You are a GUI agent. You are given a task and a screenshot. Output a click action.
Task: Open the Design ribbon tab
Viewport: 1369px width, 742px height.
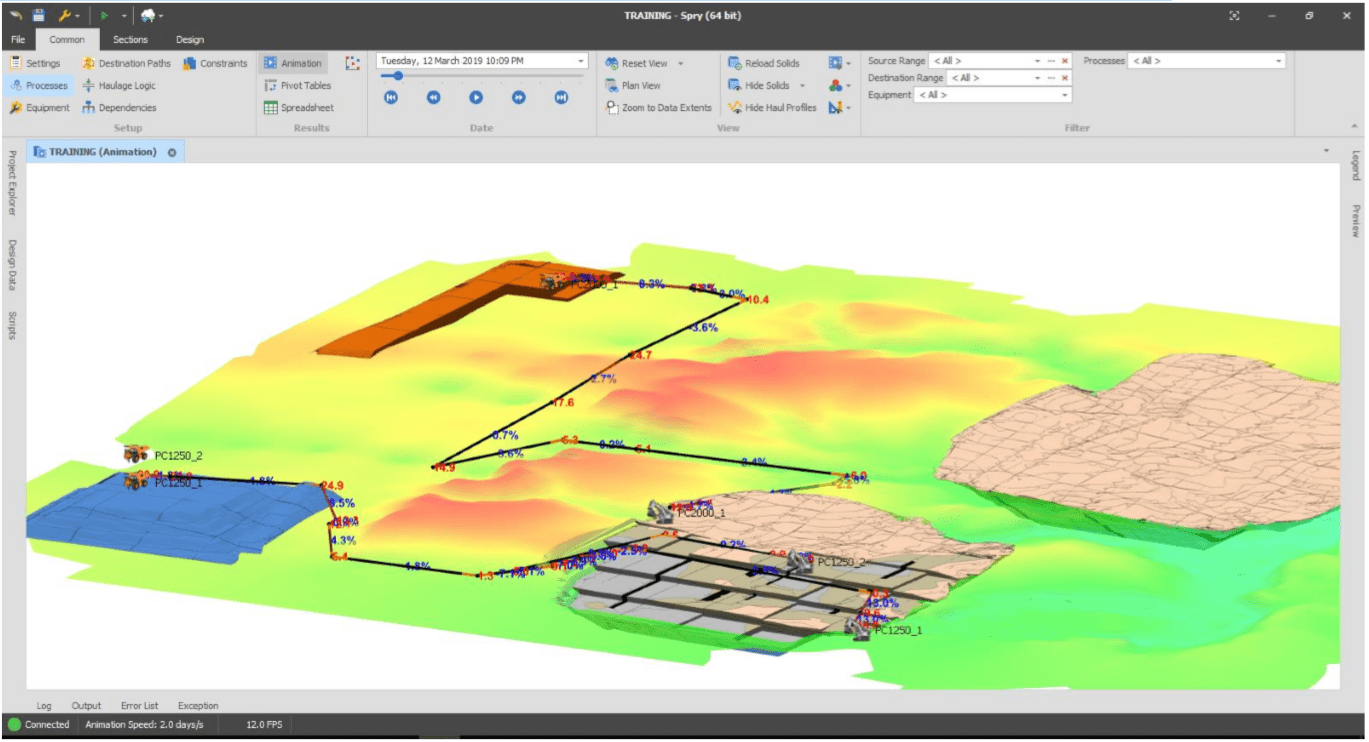[190, 40]
